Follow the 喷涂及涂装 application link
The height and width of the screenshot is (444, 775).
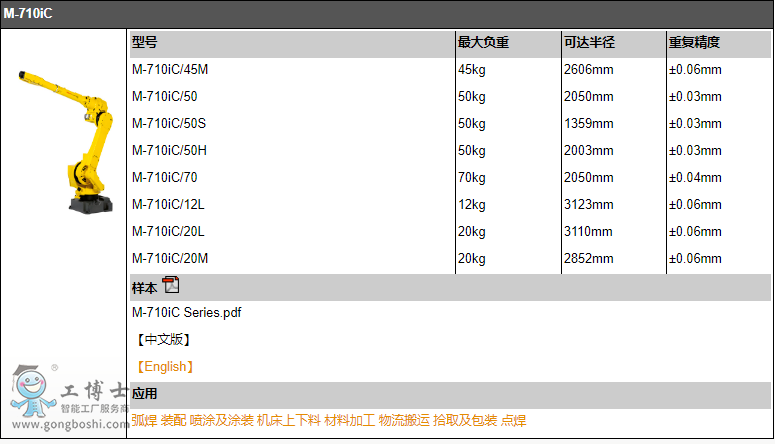(x=222, y=421)
